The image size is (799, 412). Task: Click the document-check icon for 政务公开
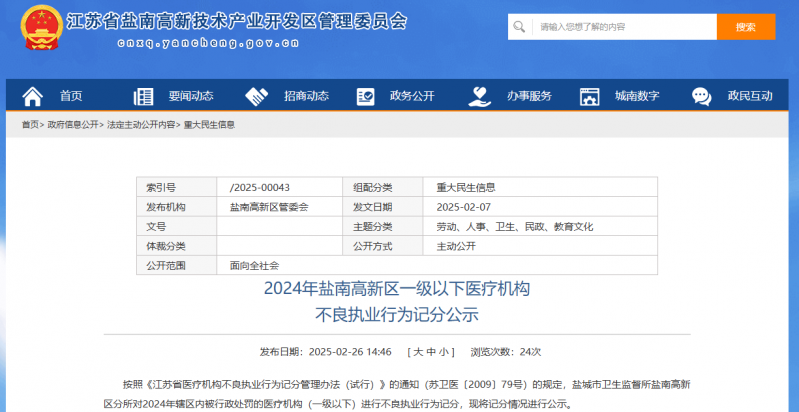tap(365, 96)
